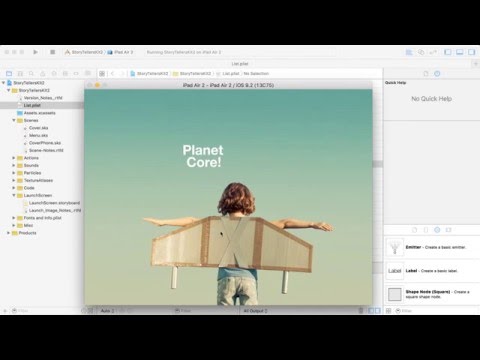Image resolution: width=480 pixels, height=360 pixels.
Task: Open the All Output dropdown in console
Action: tap(255, 311)
